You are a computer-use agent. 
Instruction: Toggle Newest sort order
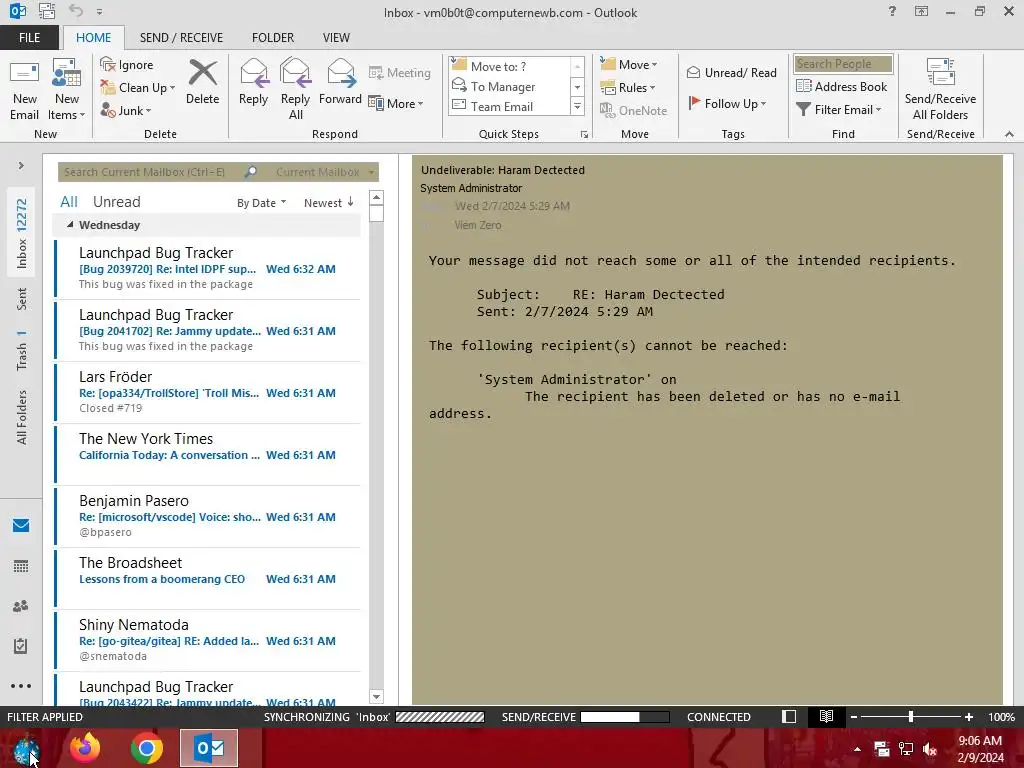(x=328, y=203)
